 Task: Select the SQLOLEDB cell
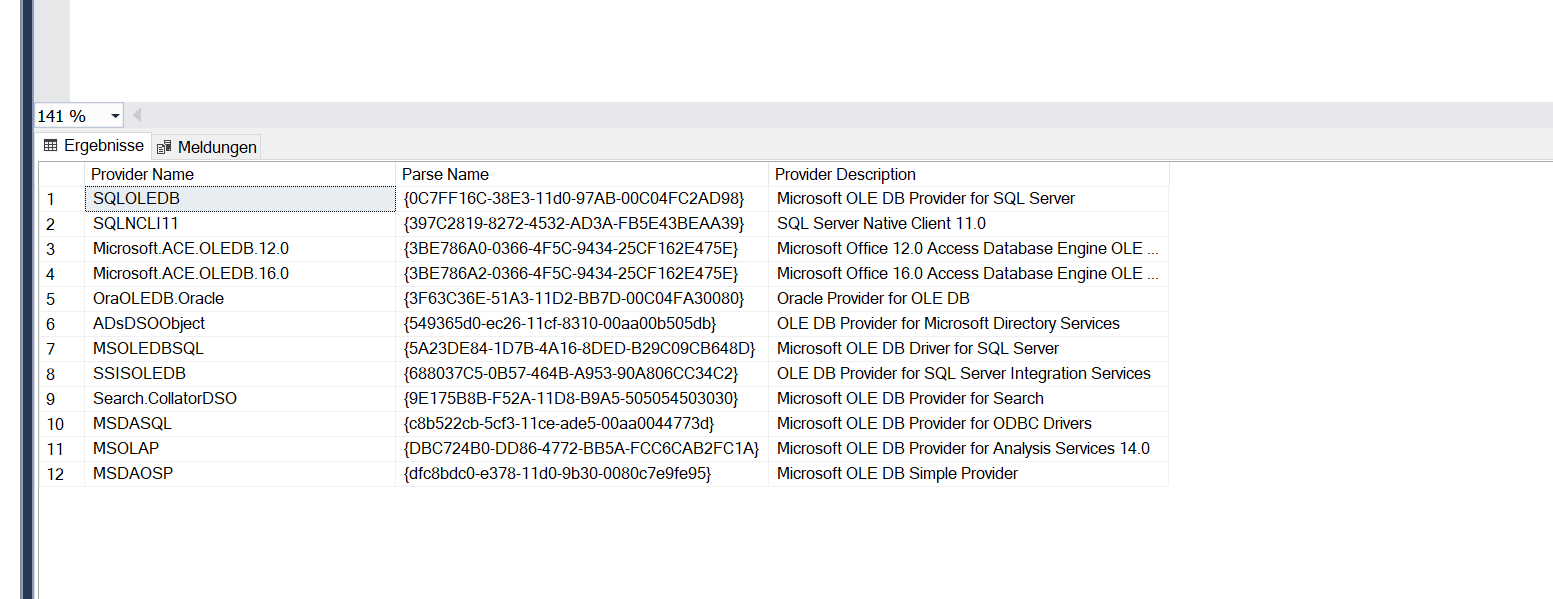(x=240, y=199)
